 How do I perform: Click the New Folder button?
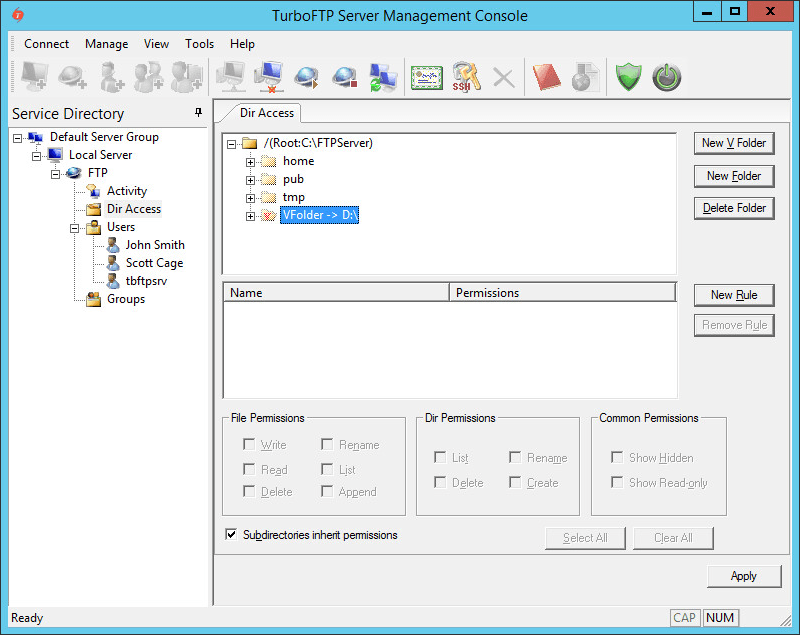click(x=734, y=176)
